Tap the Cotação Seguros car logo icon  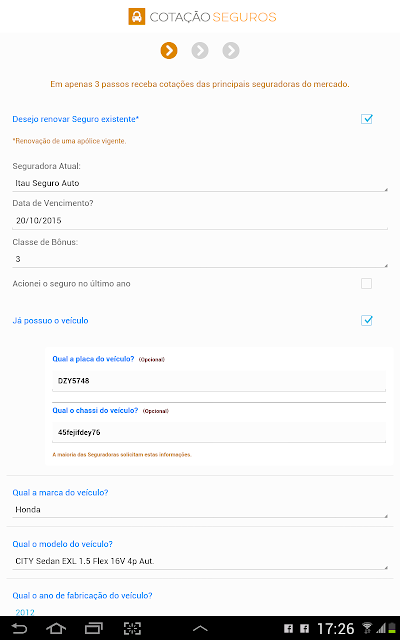point(137,17)
